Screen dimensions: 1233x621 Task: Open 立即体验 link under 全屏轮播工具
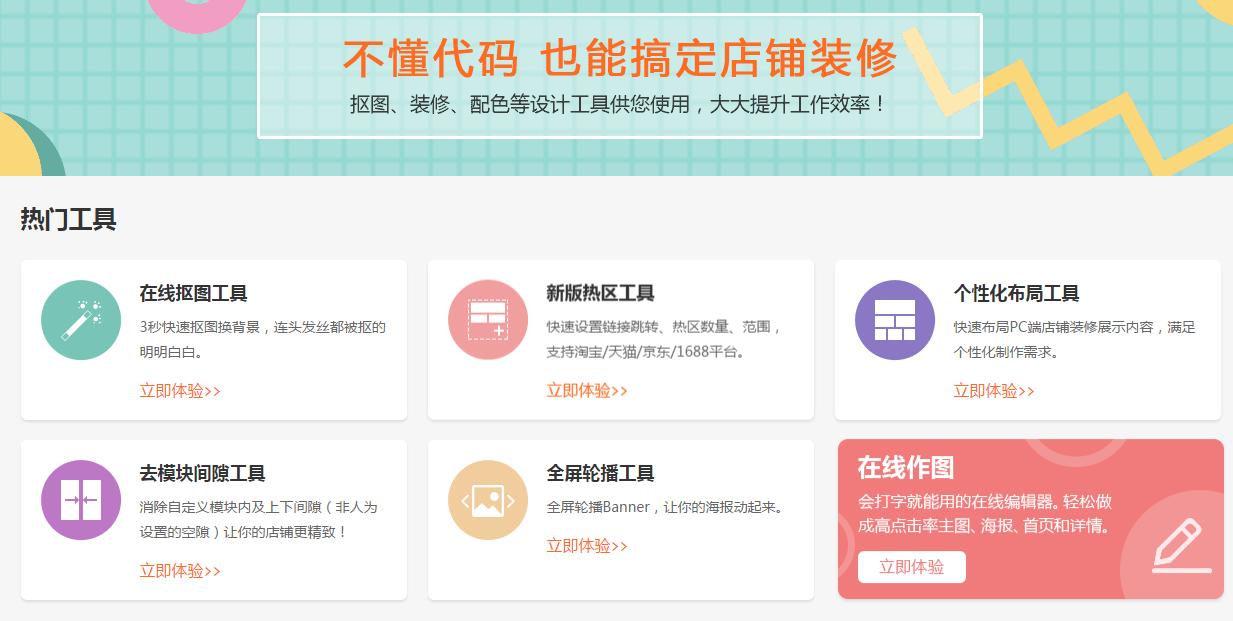pyautogui.click(x=586, y=546)
